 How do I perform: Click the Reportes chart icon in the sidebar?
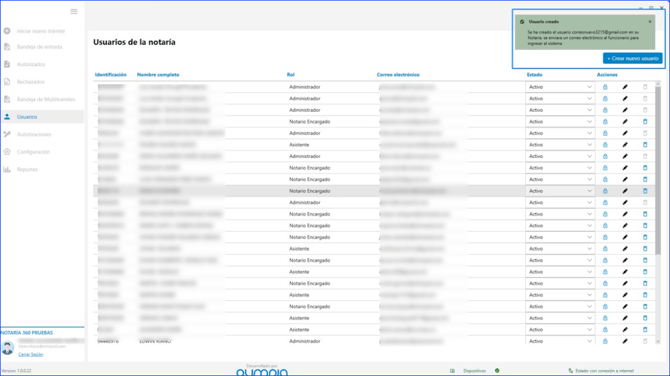point(7,169)
